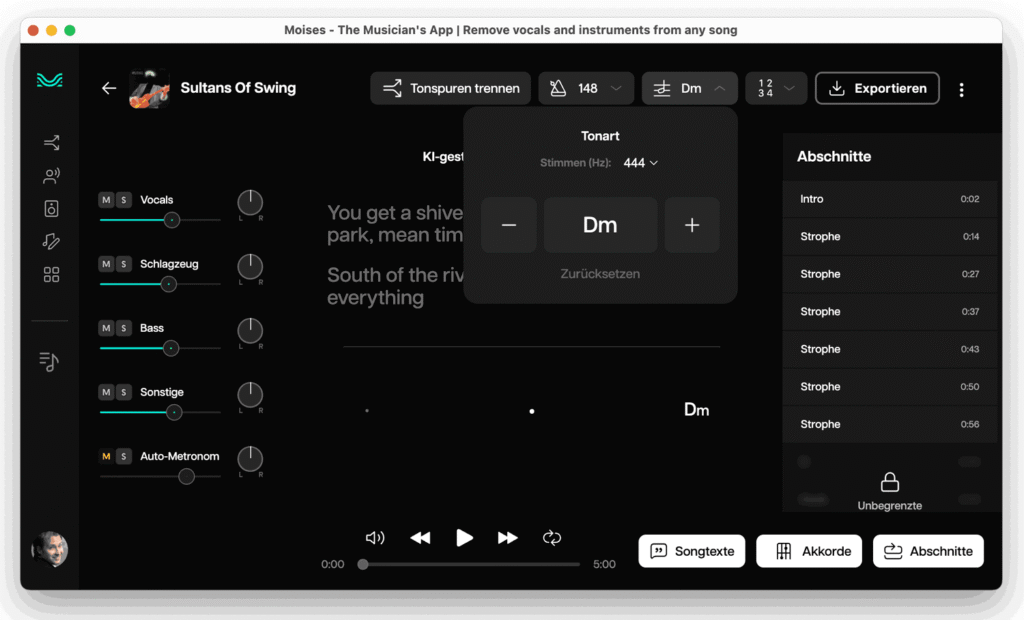Click Zurücksetzen to reset the key

pos(600,274)
